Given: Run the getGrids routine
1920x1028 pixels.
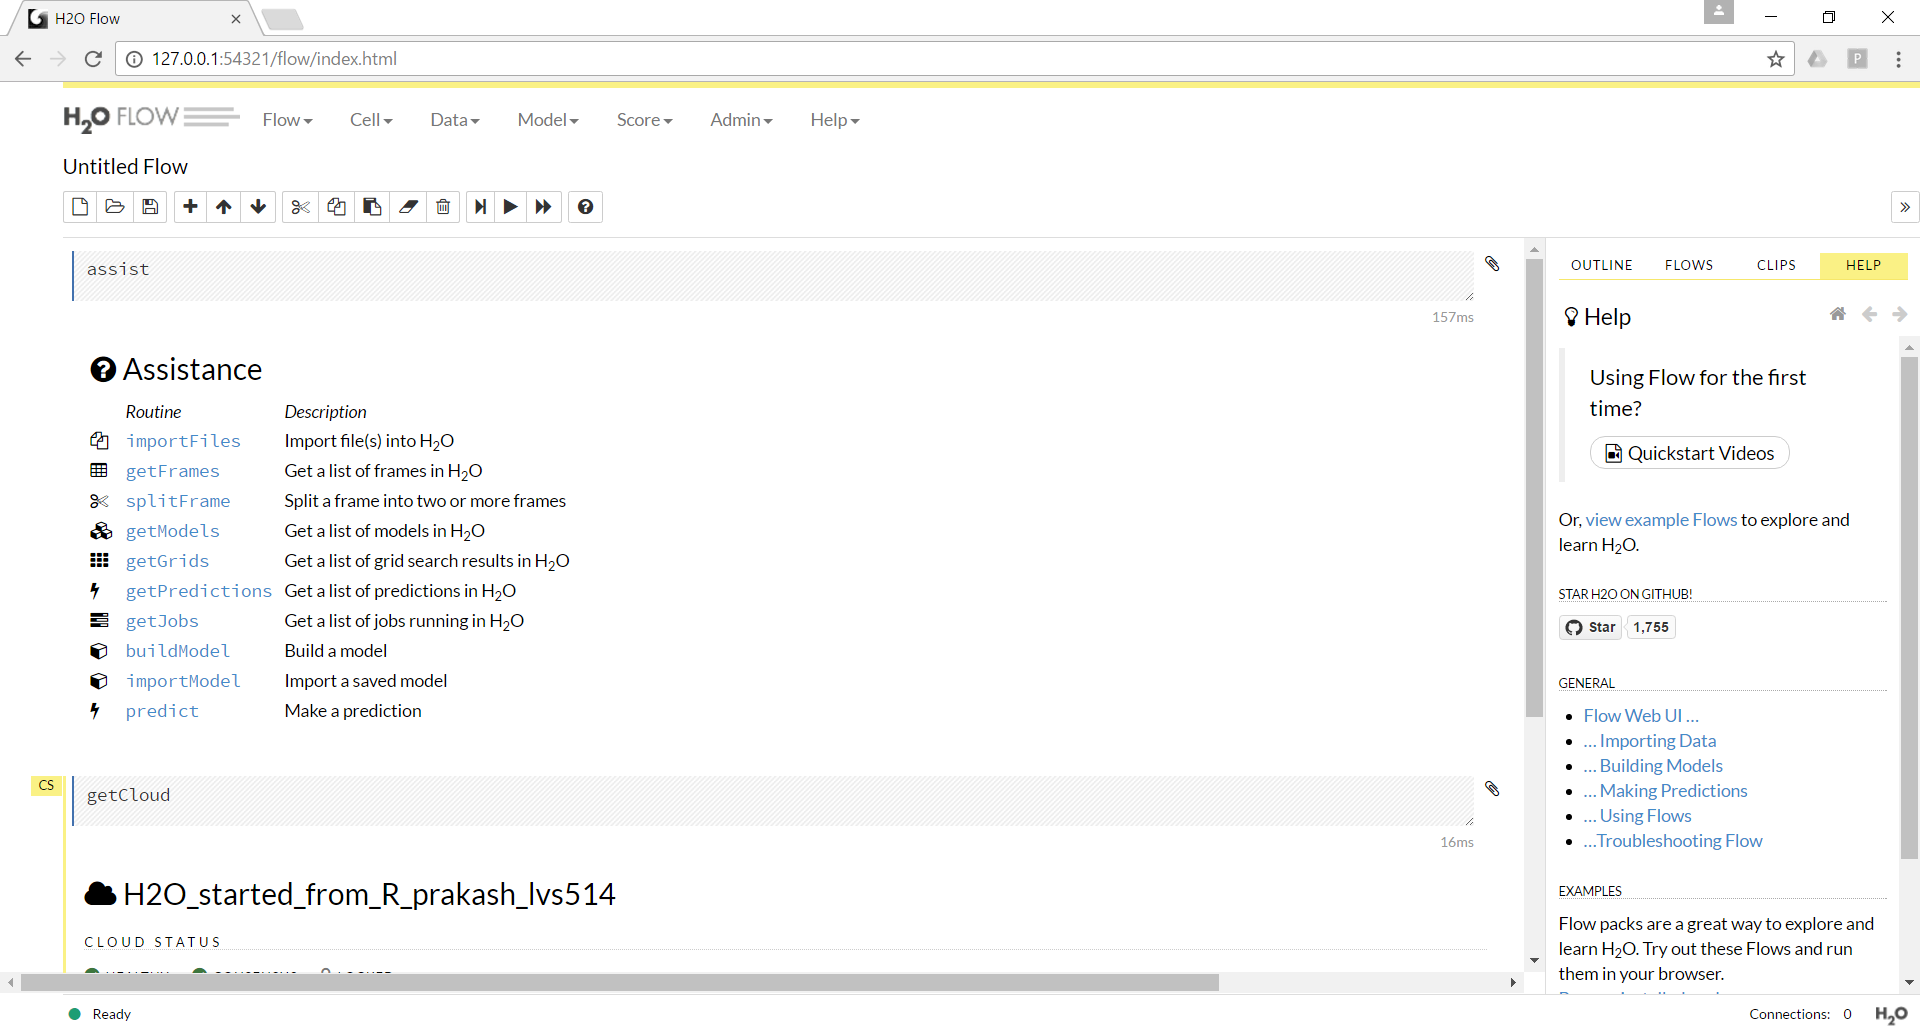Looking at the screenshot, I should pyautogui.click(x=167, y=561).
